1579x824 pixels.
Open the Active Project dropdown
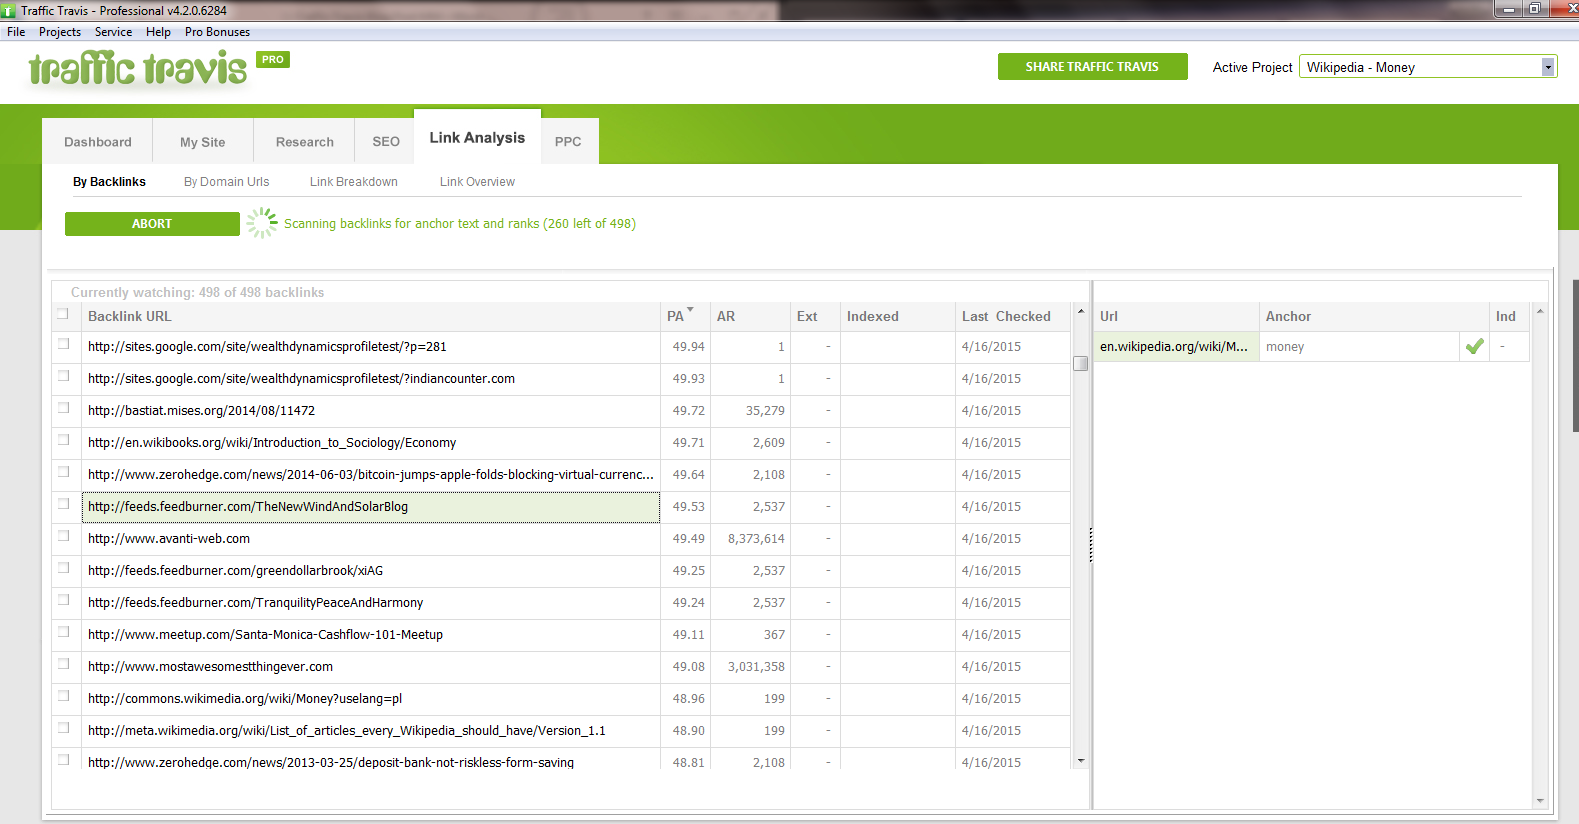click(x=1548, y=67)
